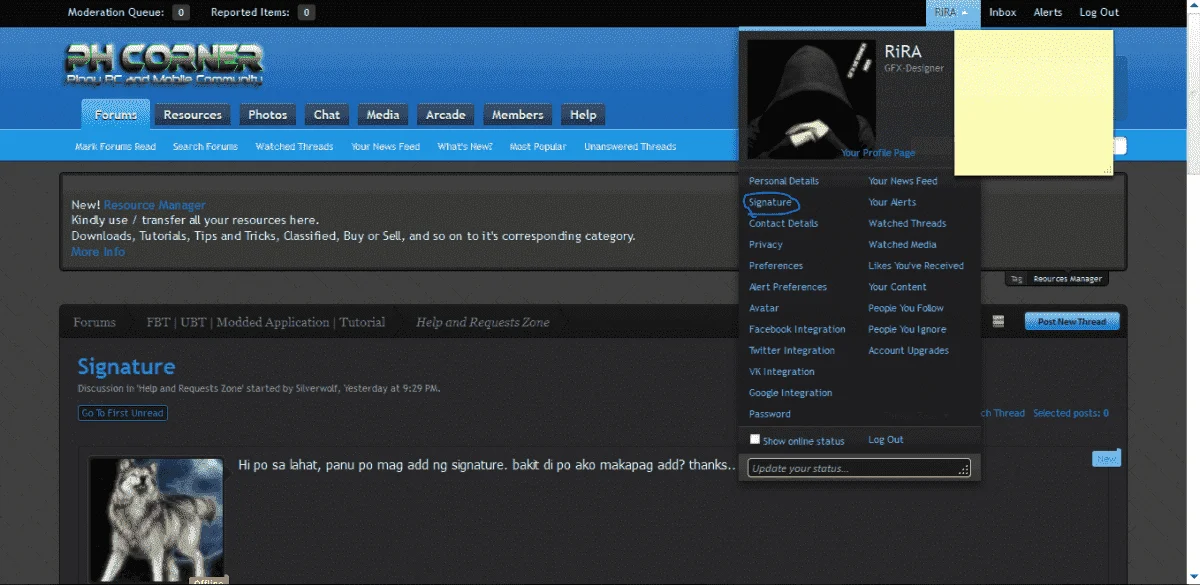Click the New marker on the post
Screen dimensions: 1200x585
(x=1106, y=459)
